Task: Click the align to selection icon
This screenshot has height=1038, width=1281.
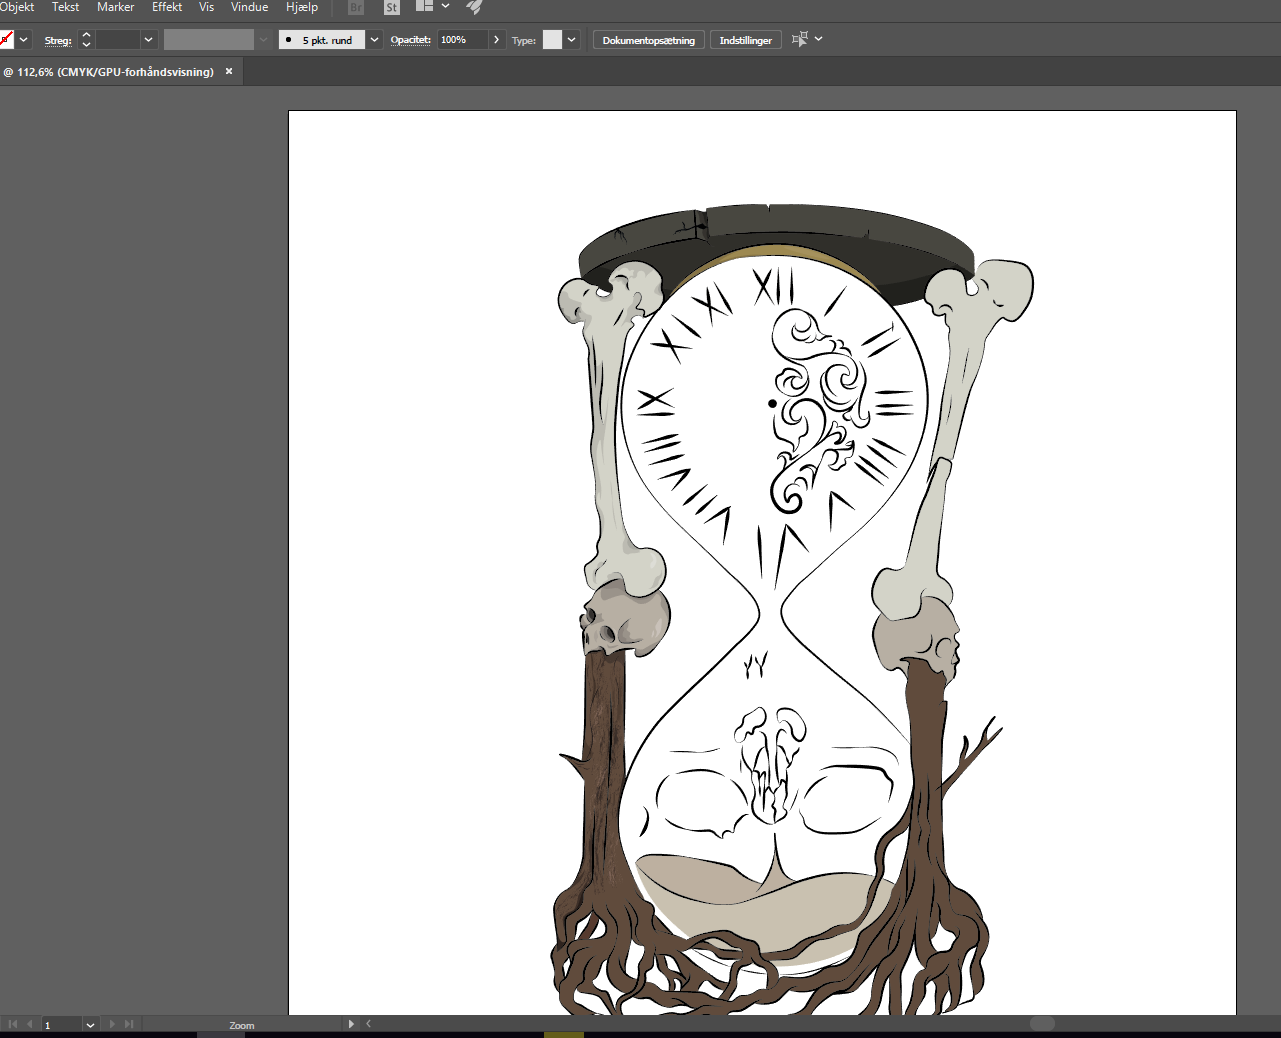Action: click(799, 39)
